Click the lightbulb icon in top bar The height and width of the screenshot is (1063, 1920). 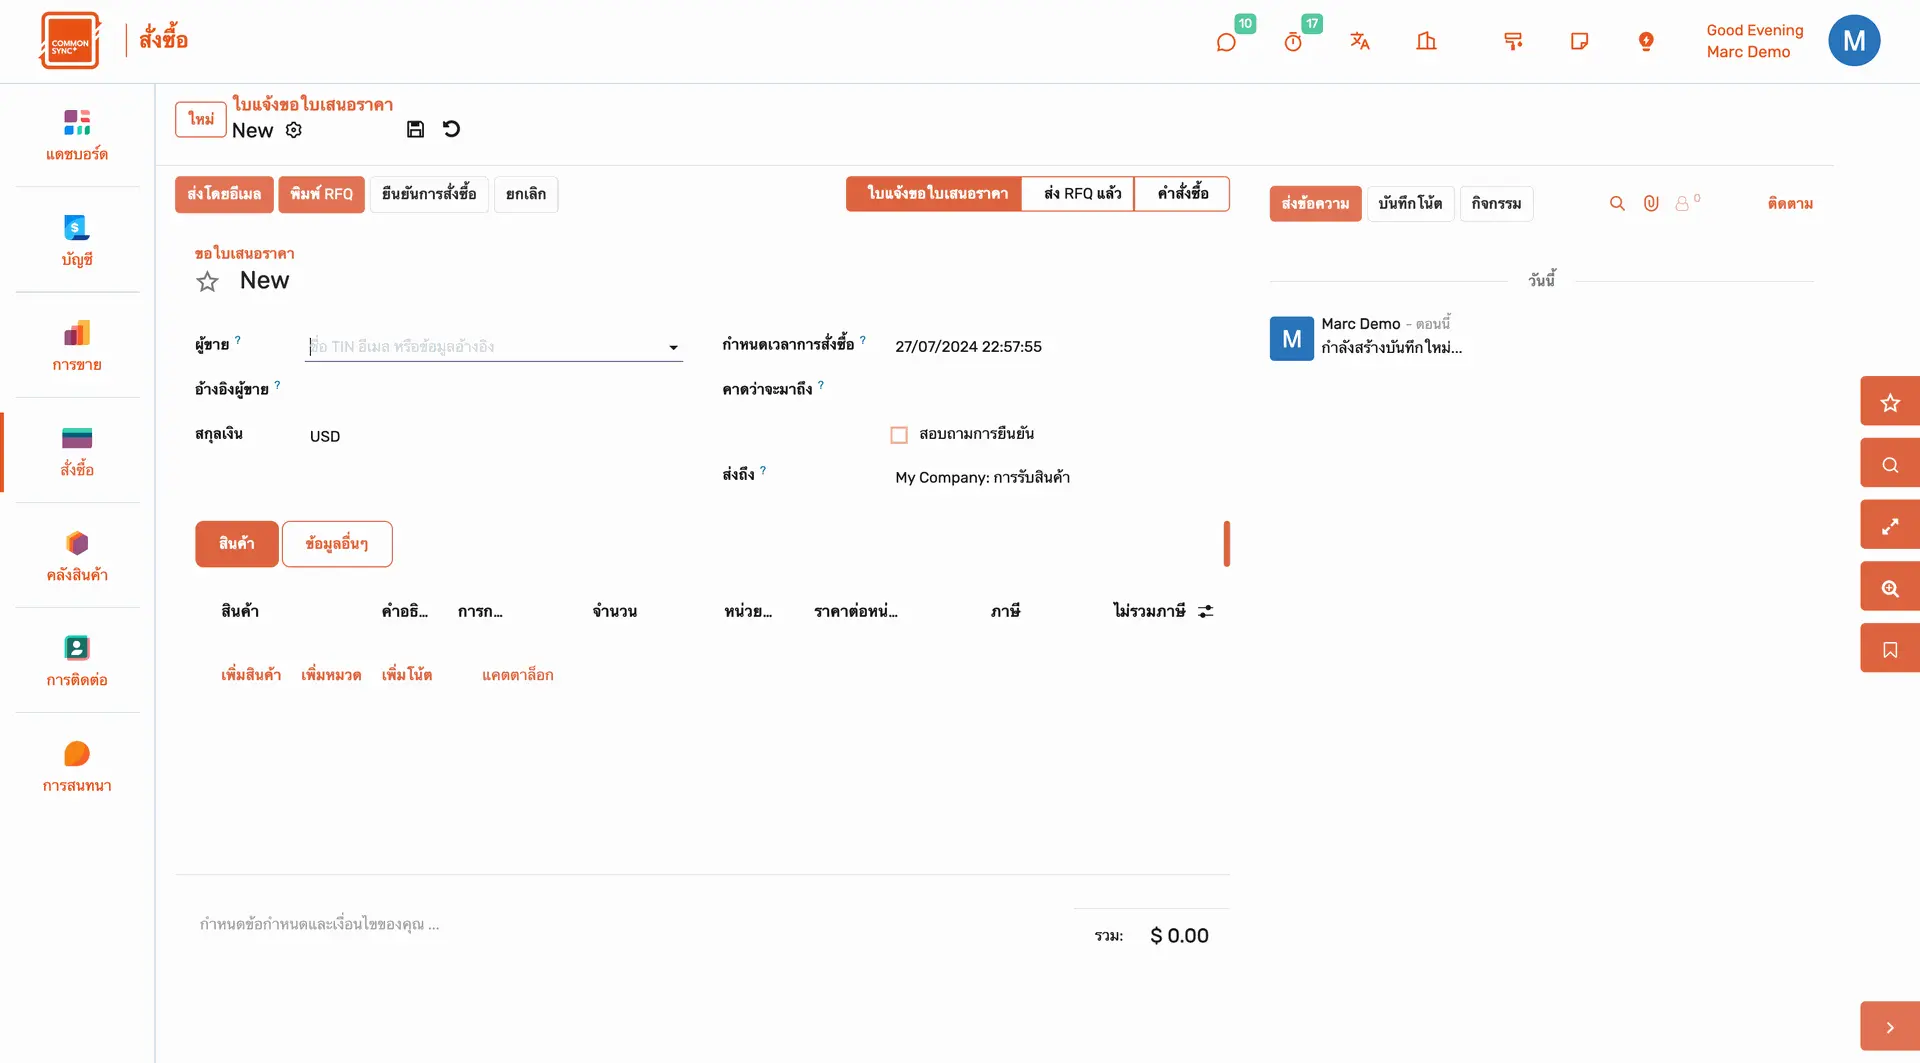[x=1646, y=41]
